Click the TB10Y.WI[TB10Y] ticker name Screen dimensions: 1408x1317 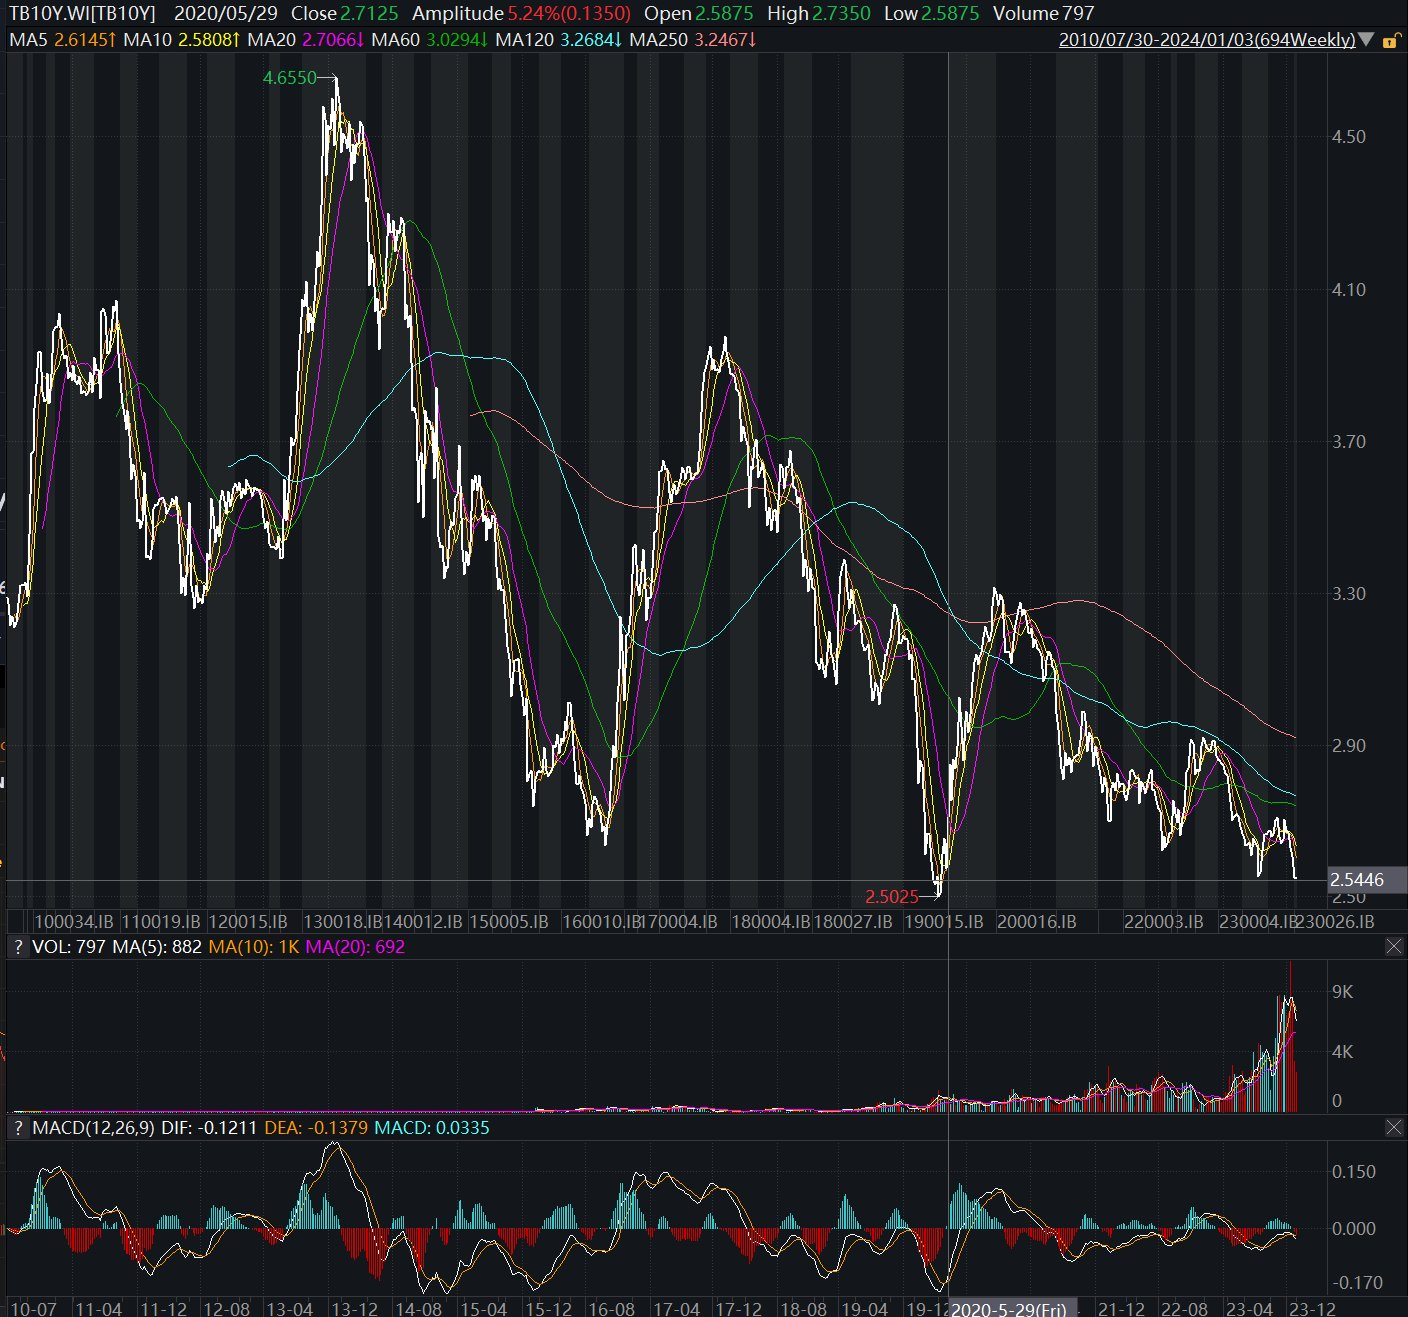pos(83,14)
